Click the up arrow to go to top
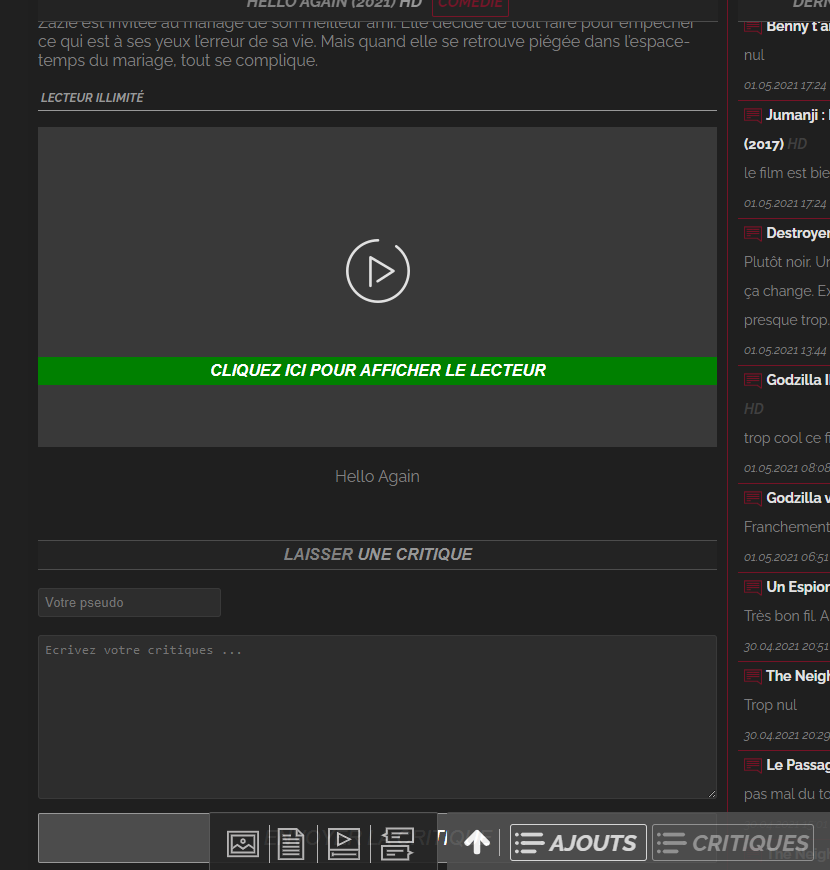 click(x=477, y=842)
